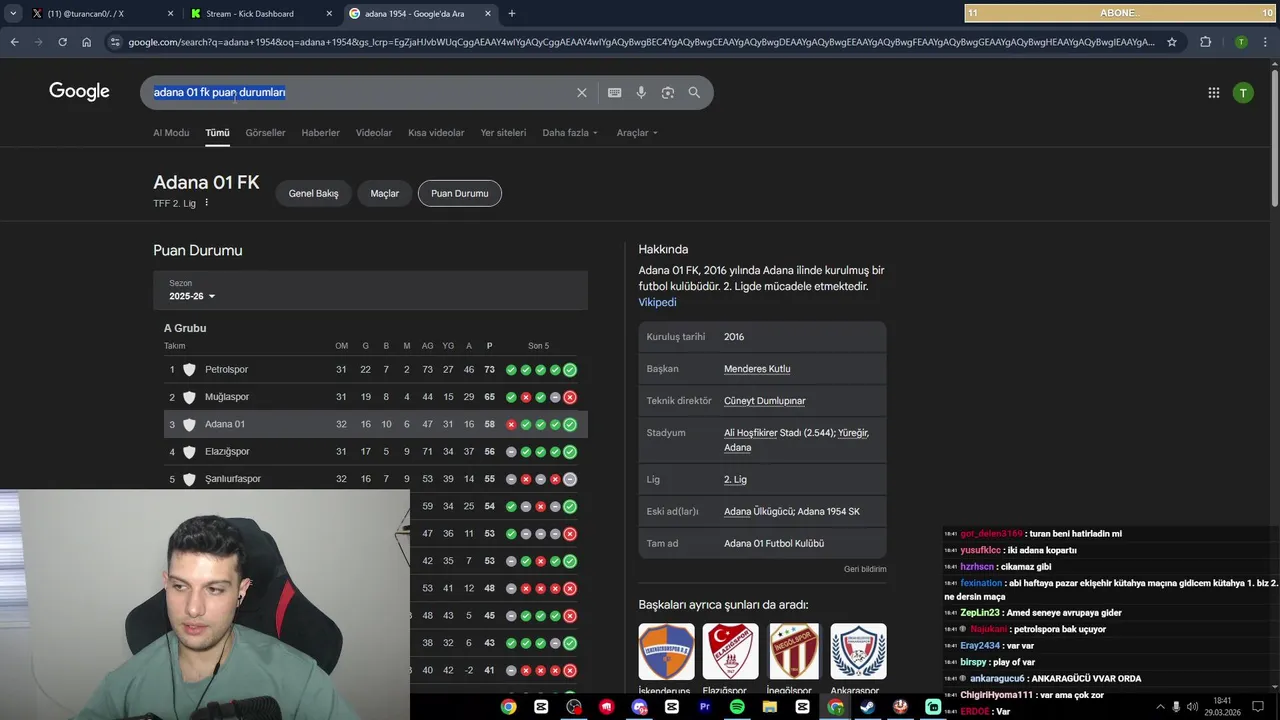Open a new browser tab
The height and width of the screenshot is (720, 1280).
512,13
